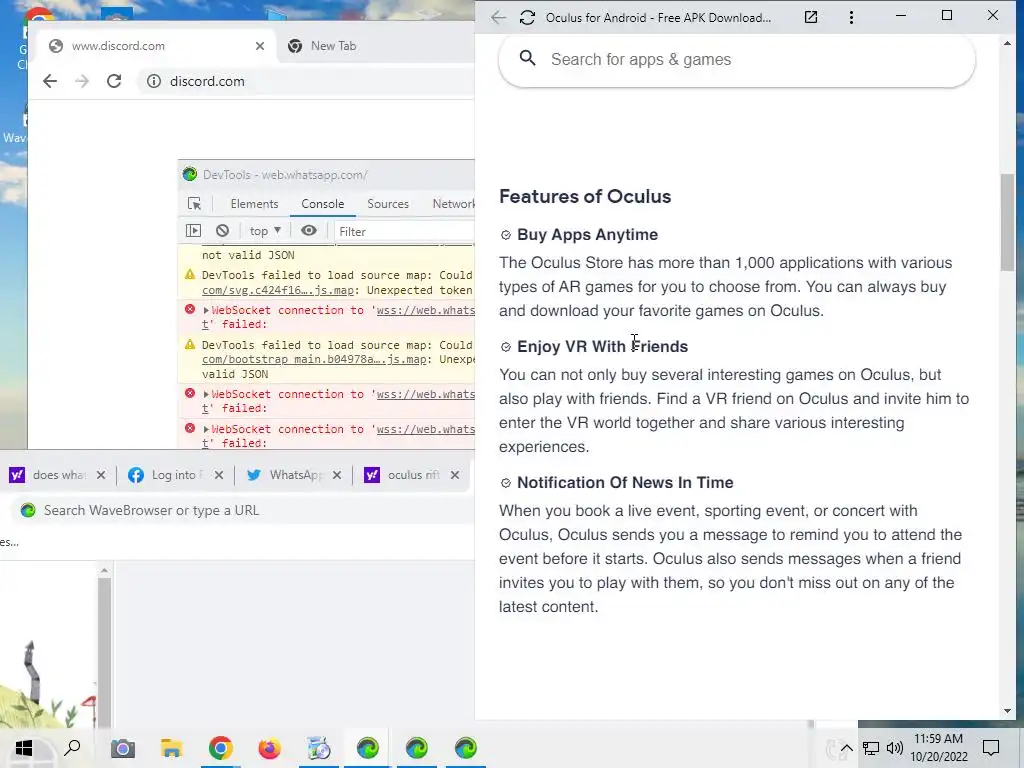Go back in the Oculus APK window
Screen dimensions: 1024x768
pos(498,18)
